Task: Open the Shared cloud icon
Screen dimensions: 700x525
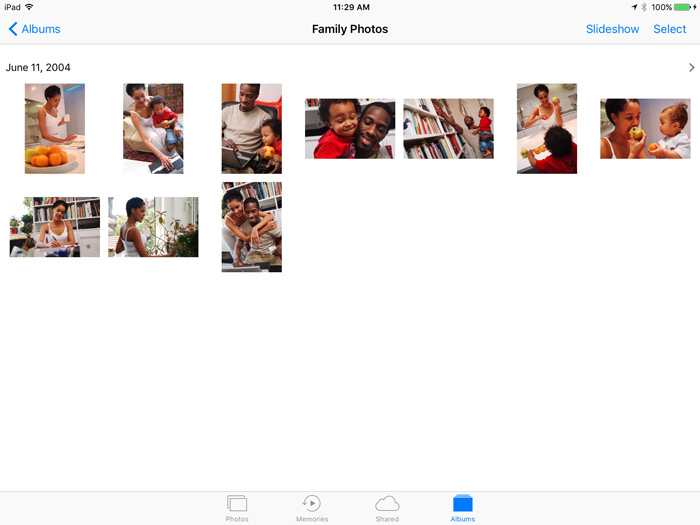Action: click(x=387, y=504)
